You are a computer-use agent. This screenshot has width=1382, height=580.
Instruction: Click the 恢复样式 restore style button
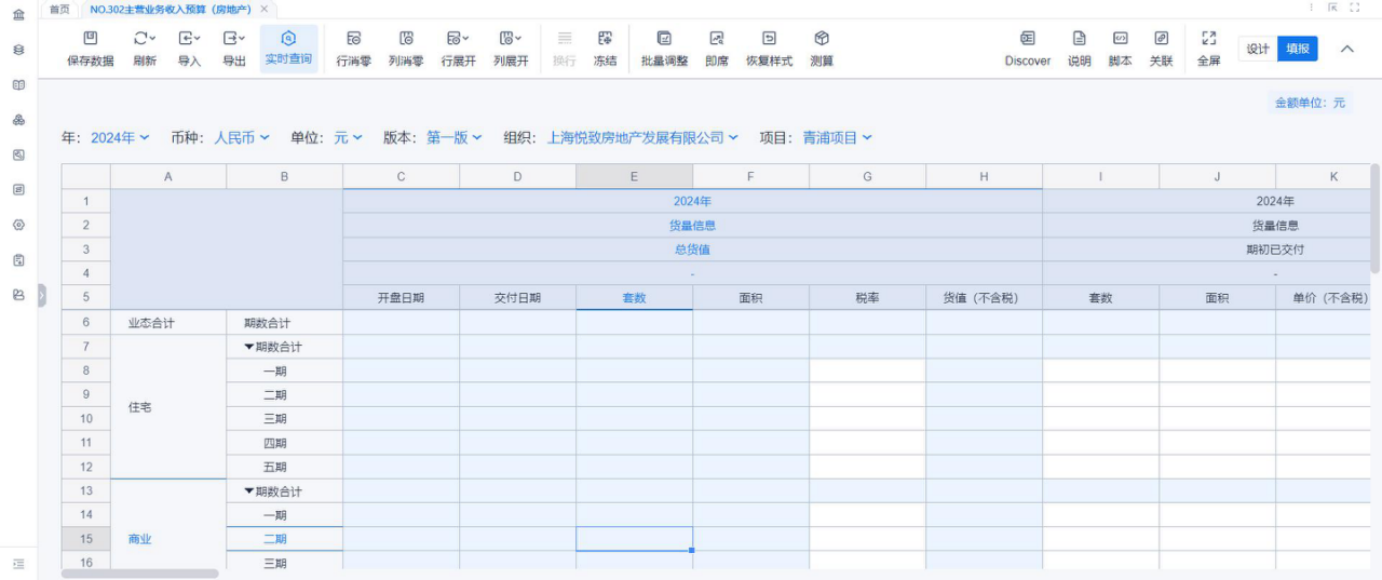pyautogui.click(x=769, y=40)
